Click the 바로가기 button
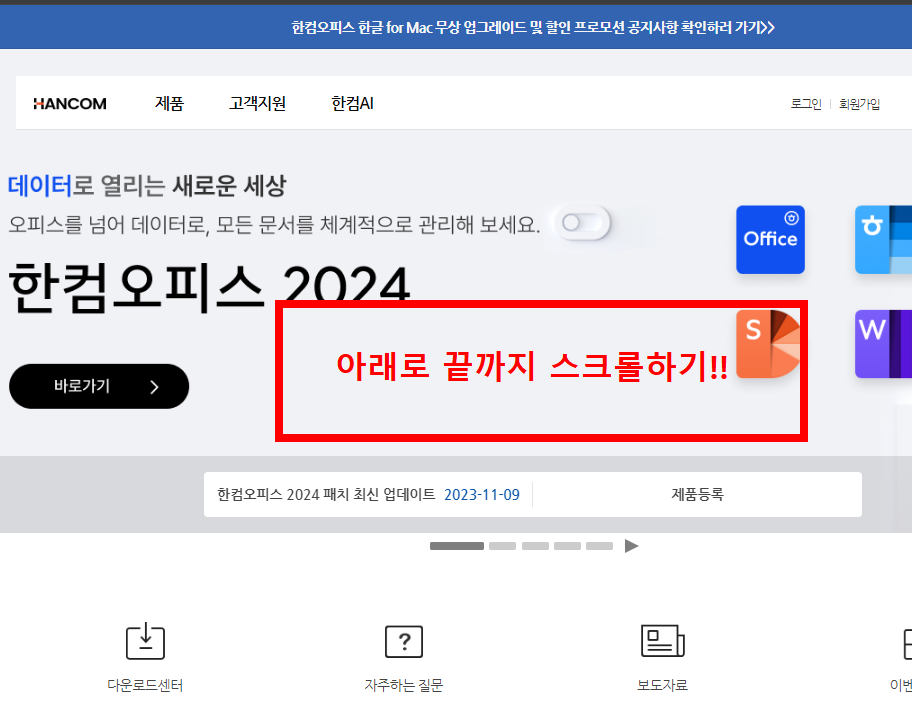This screenshot has height=720, width=912. pos(98,386)
